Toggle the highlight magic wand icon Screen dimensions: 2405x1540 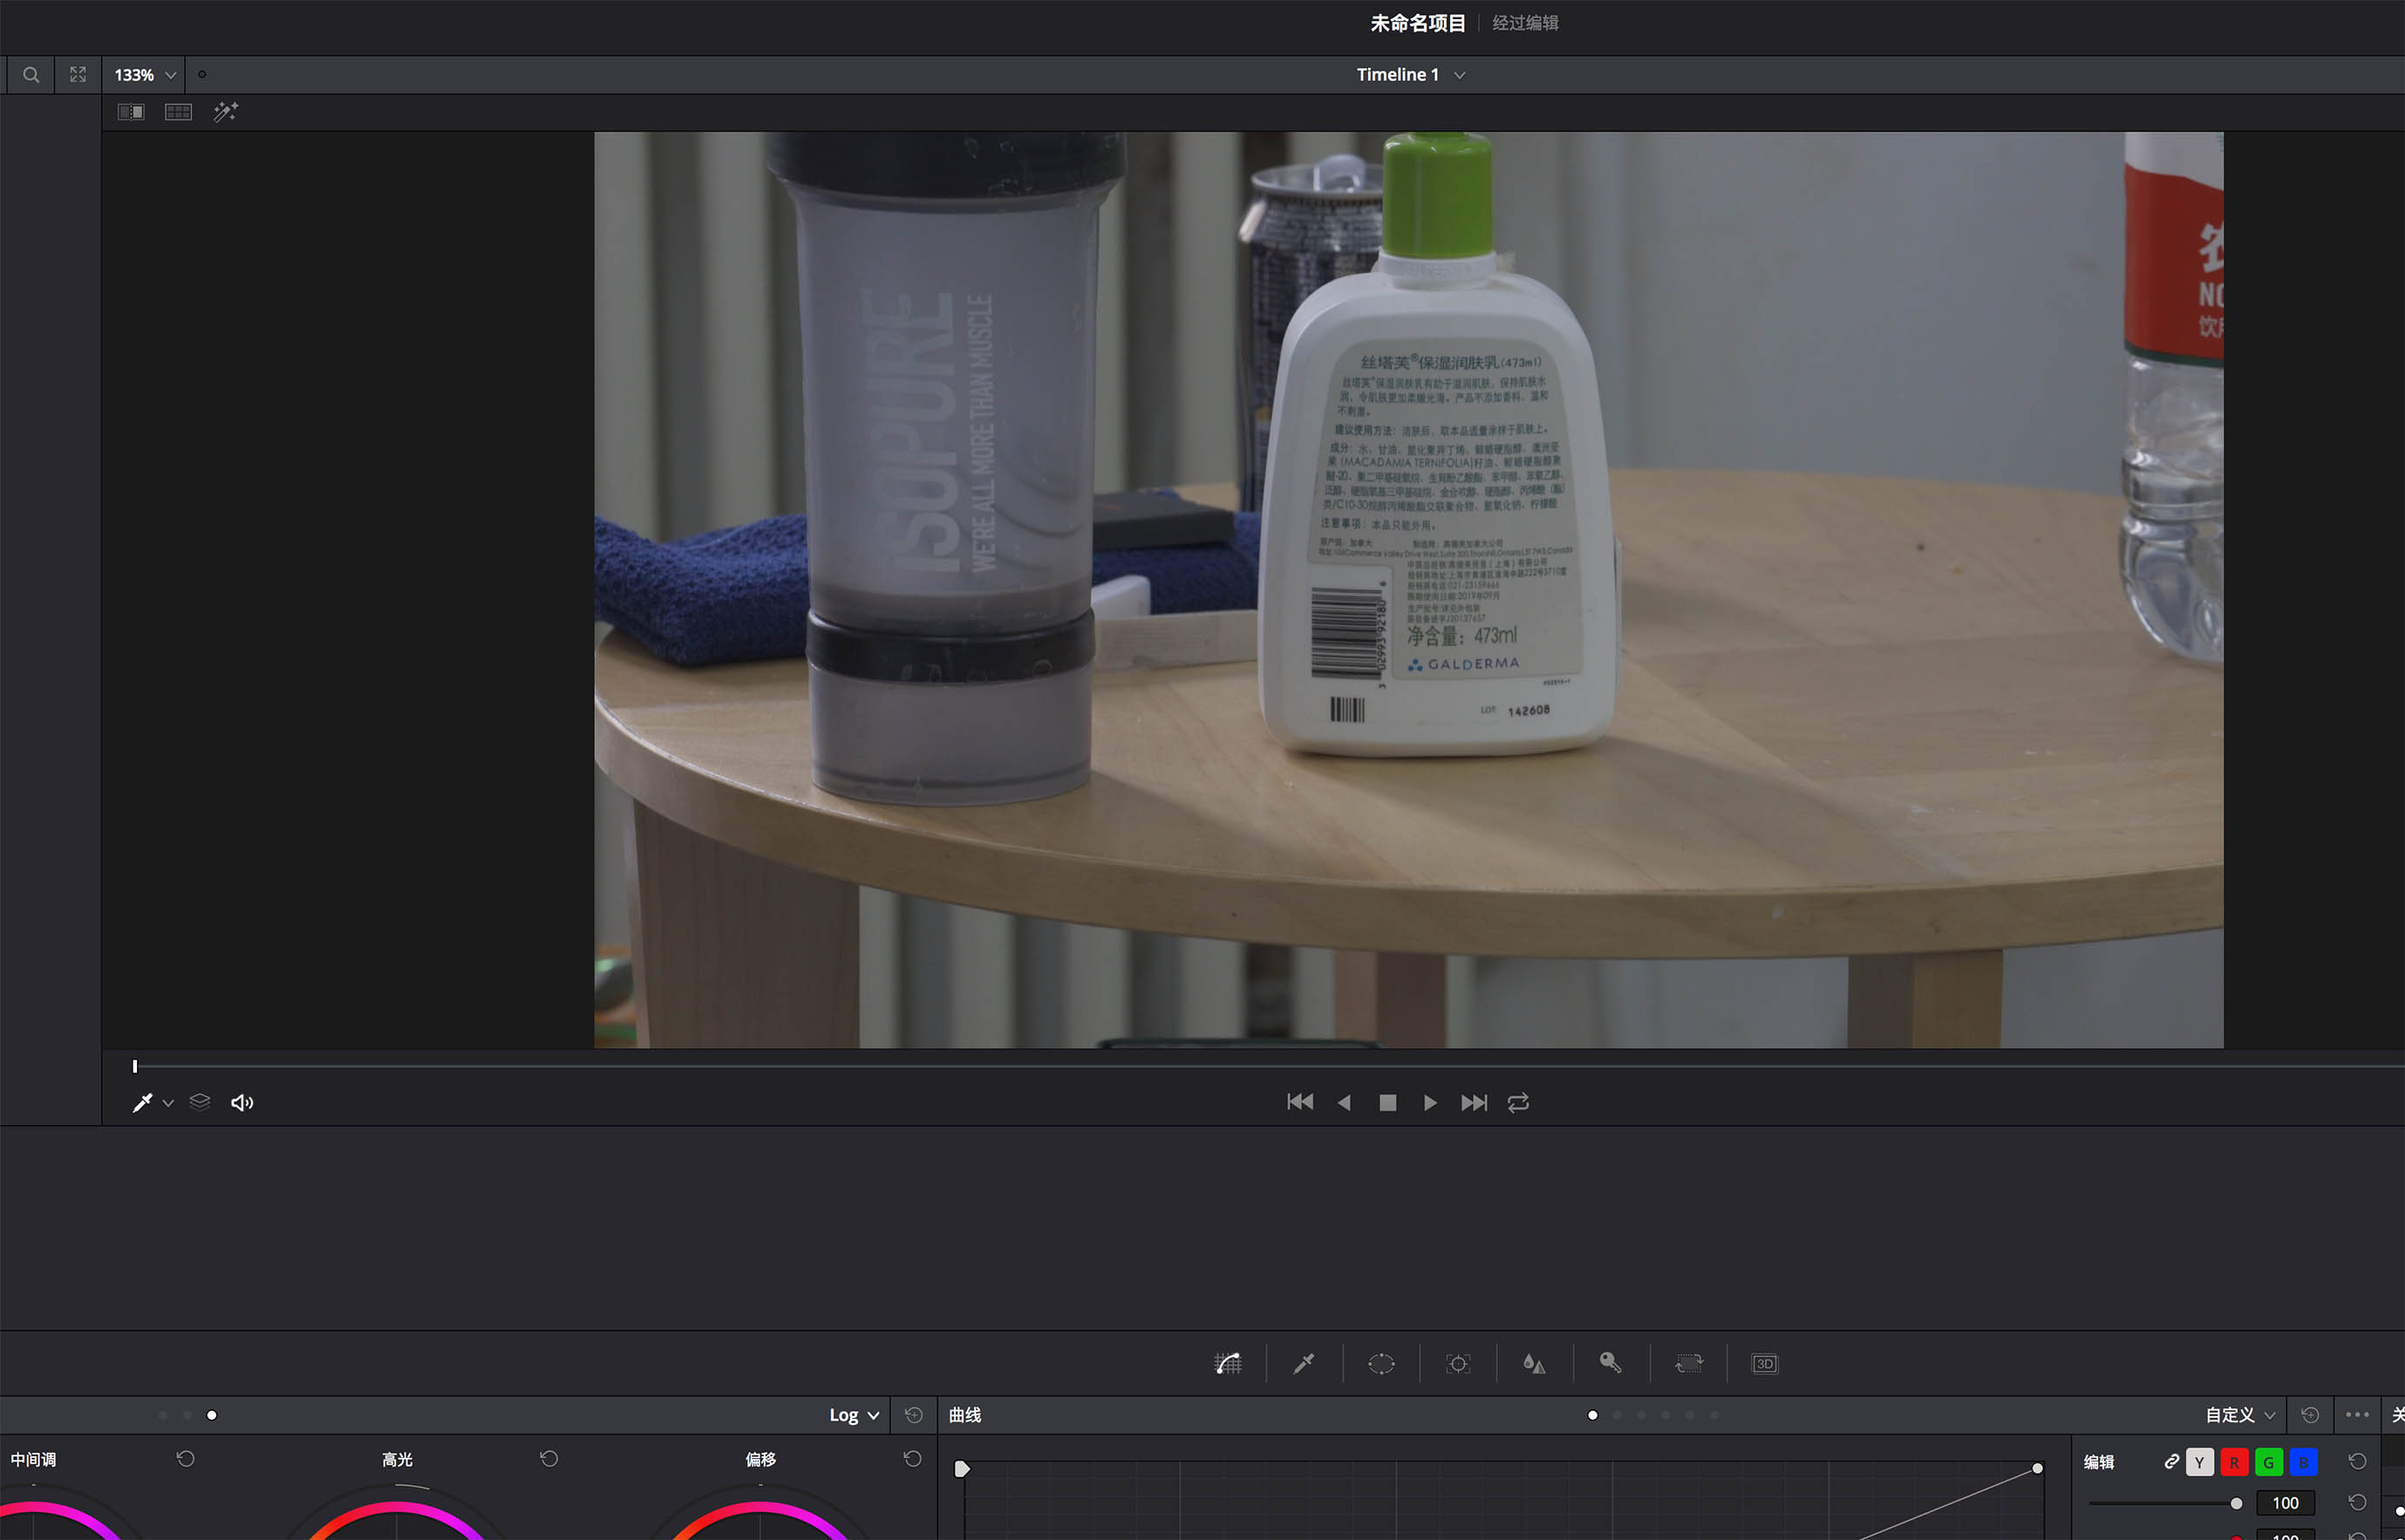coord(226,112)
